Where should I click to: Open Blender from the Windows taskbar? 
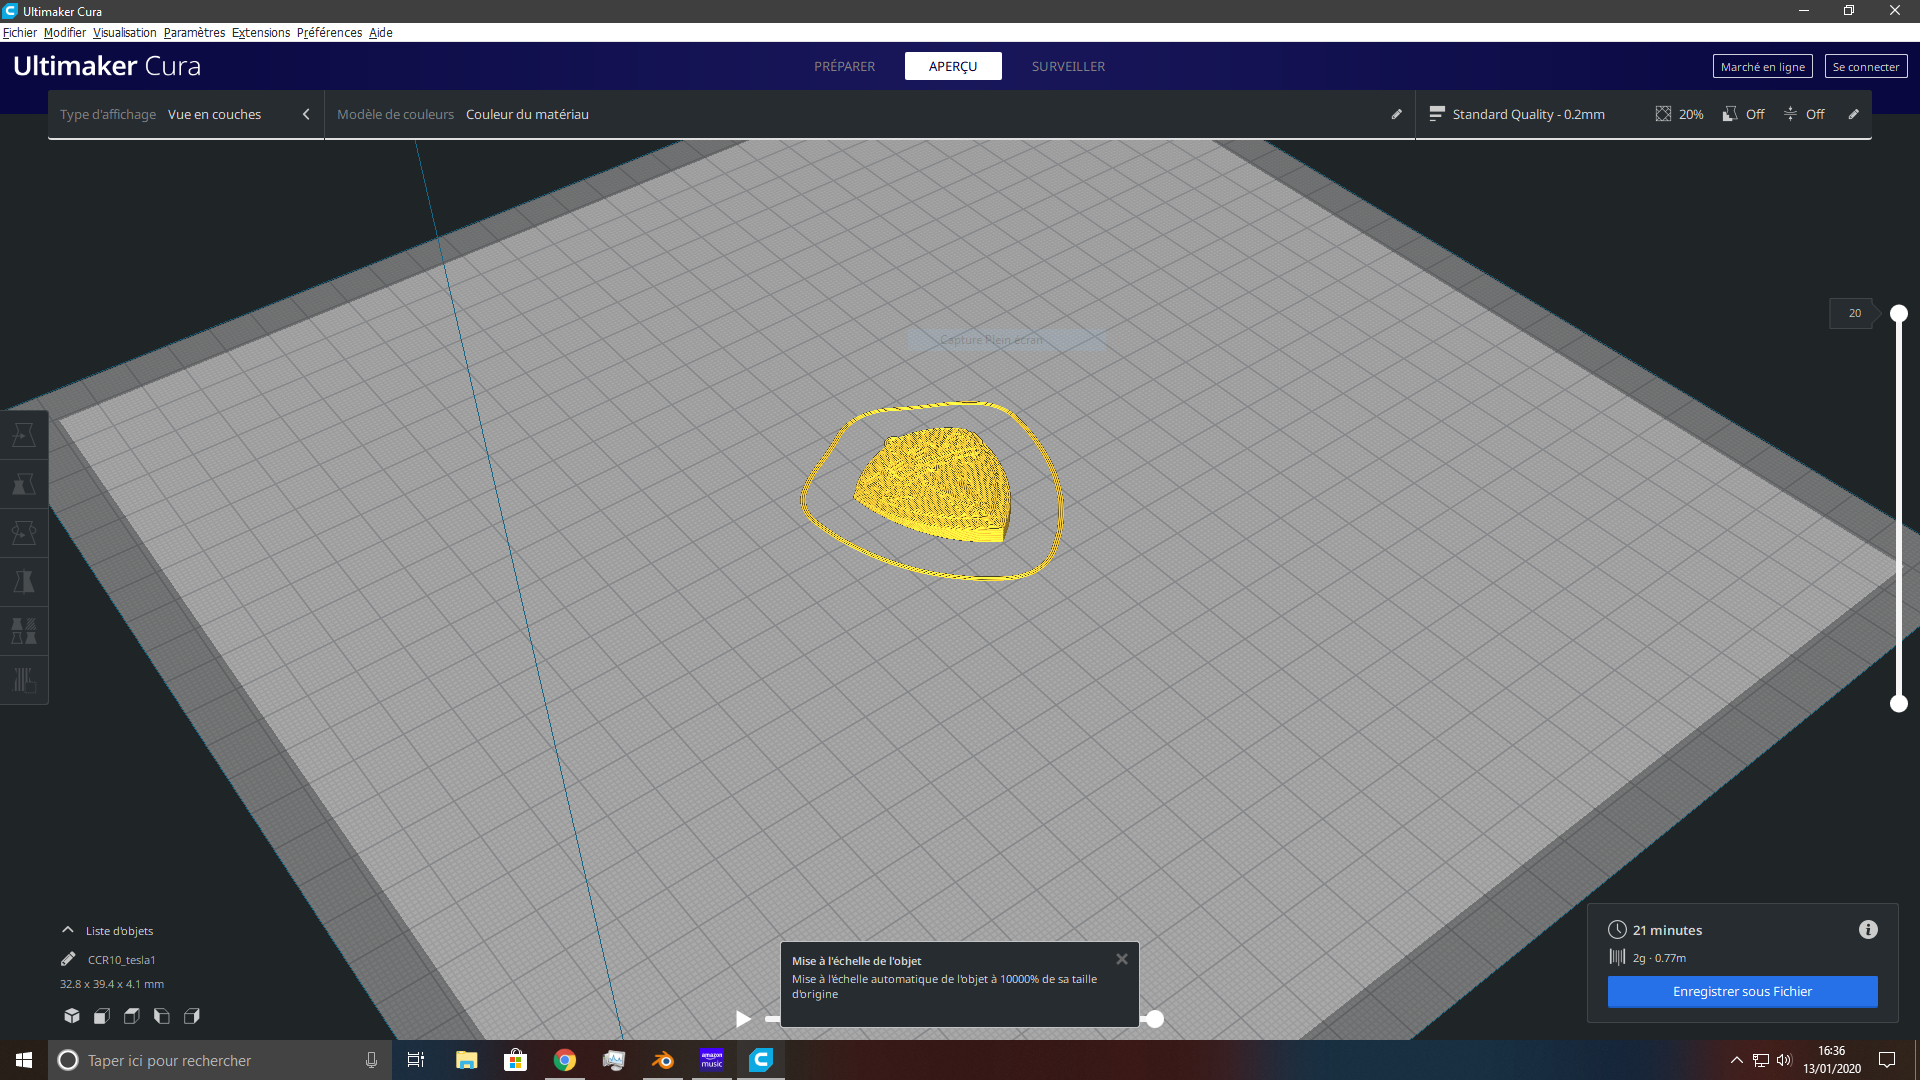pyautogui.click(x=662, y=1060)
